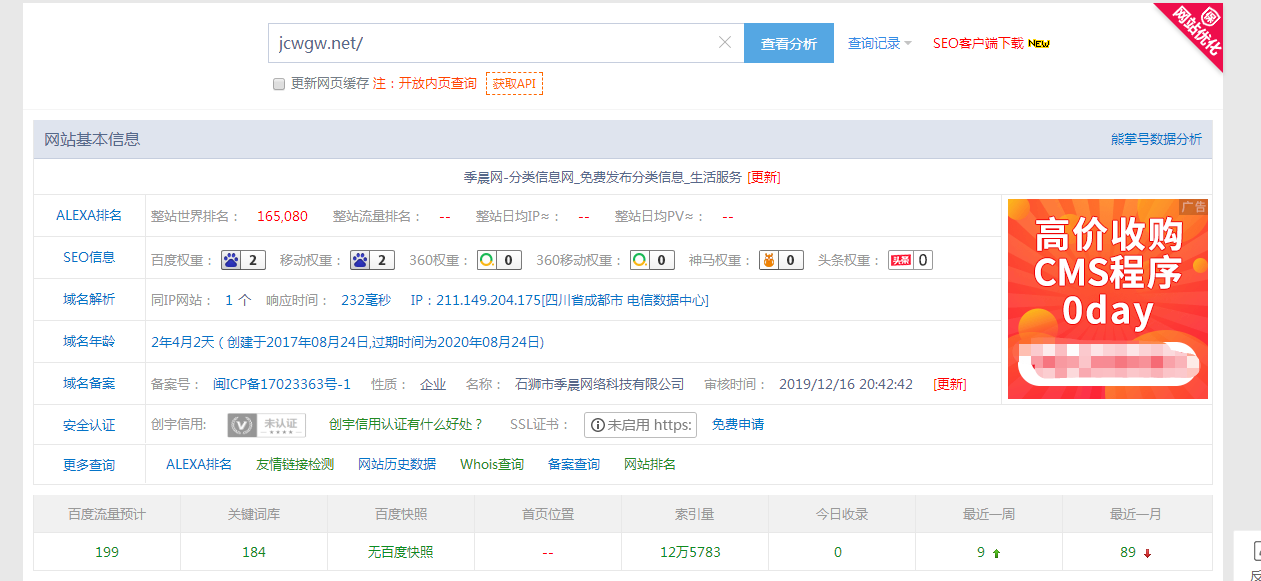
Task: Enable the 更新网页缓存 checkbox
Action: point(279,84)
